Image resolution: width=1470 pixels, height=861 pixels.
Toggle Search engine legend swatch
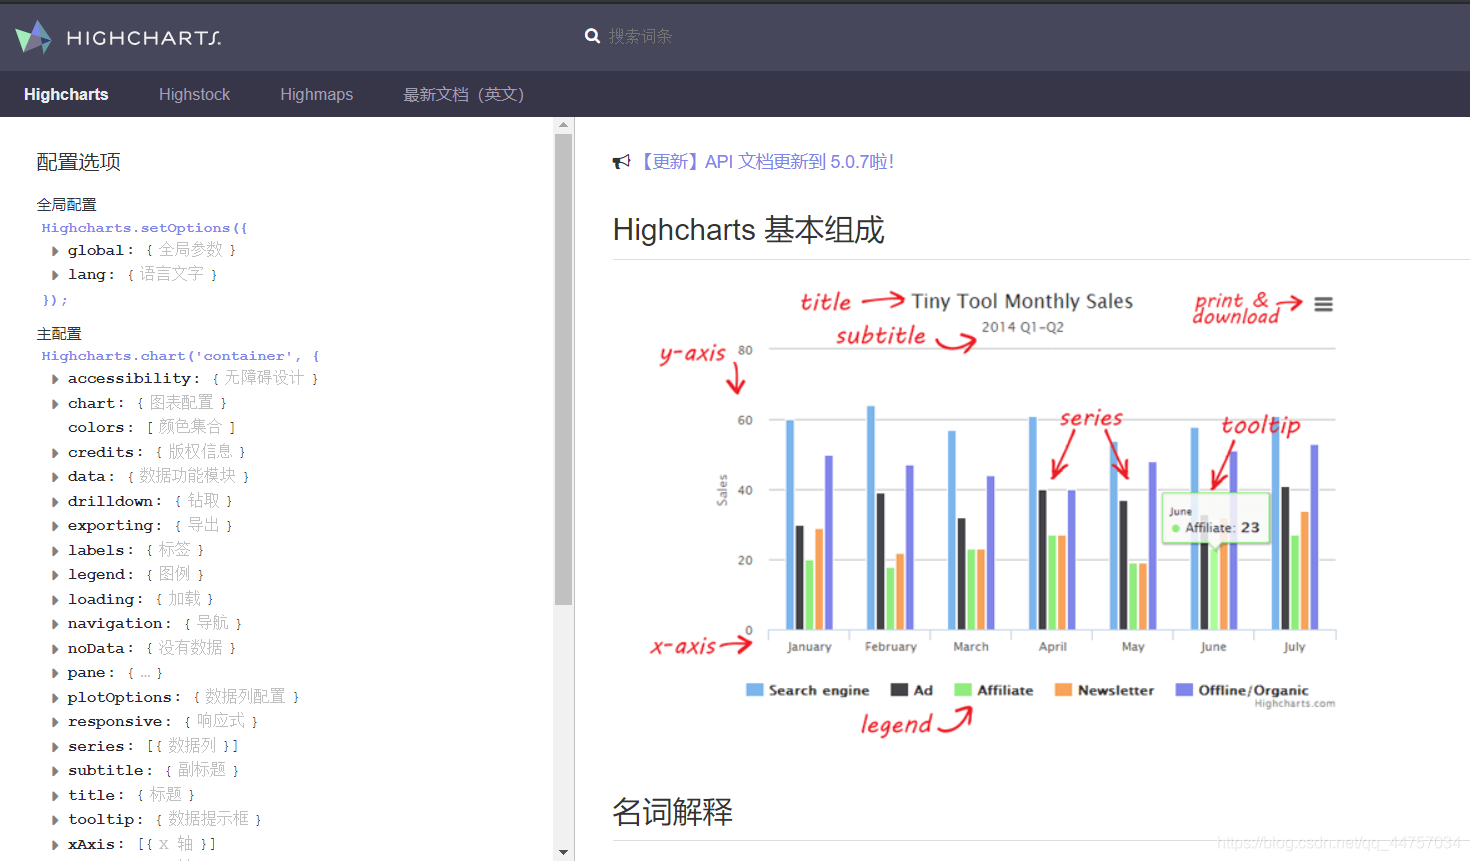755,690
